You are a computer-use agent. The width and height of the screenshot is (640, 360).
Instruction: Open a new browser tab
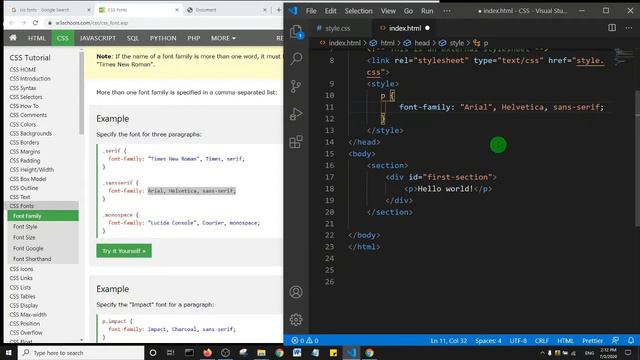pos(279,10)
